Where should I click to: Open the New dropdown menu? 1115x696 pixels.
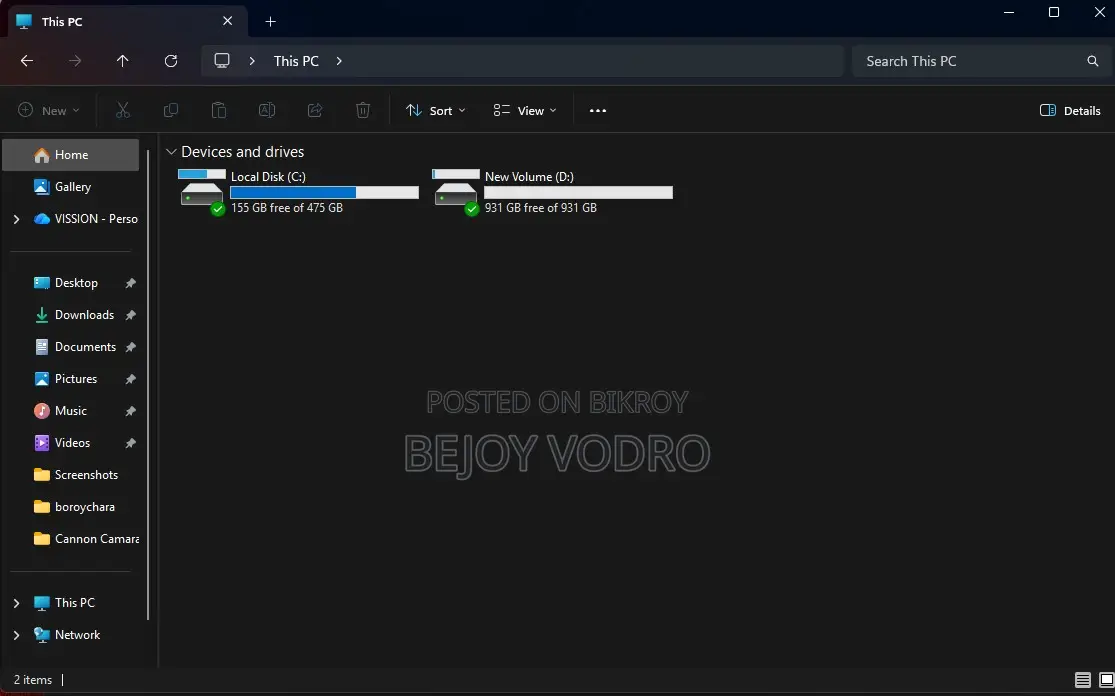pyautogui.click(x=48, y=110)
